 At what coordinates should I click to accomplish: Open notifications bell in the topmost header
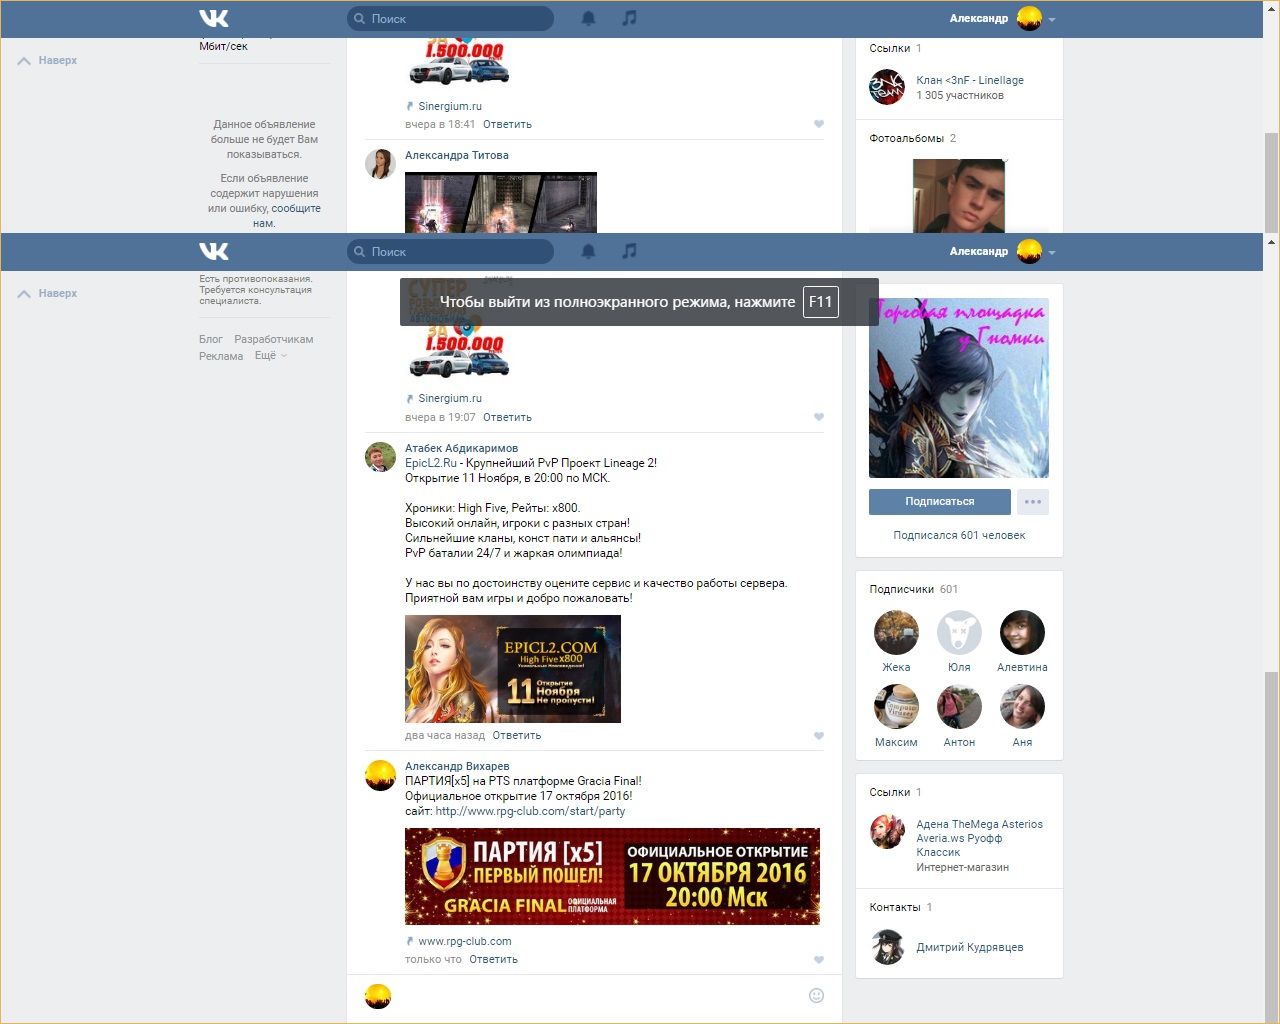(589, 18)
